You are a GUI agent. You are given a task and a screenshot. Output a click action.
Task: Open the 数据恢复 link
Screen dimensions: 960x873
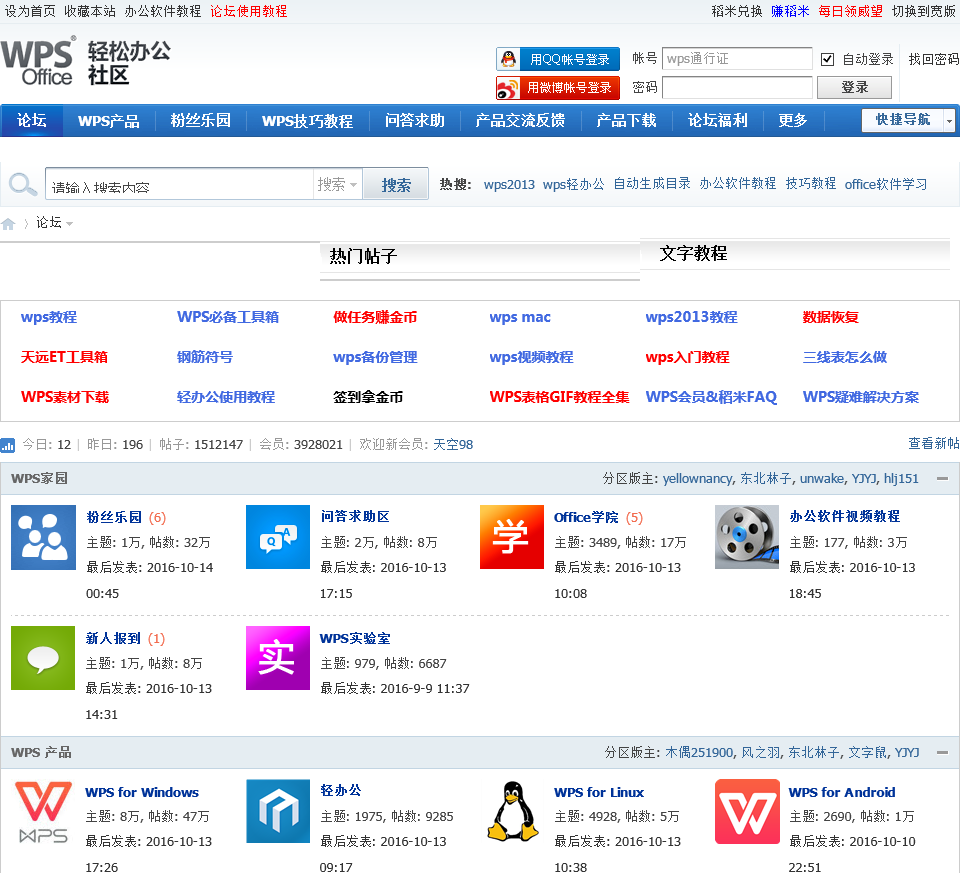click(830, 317)
